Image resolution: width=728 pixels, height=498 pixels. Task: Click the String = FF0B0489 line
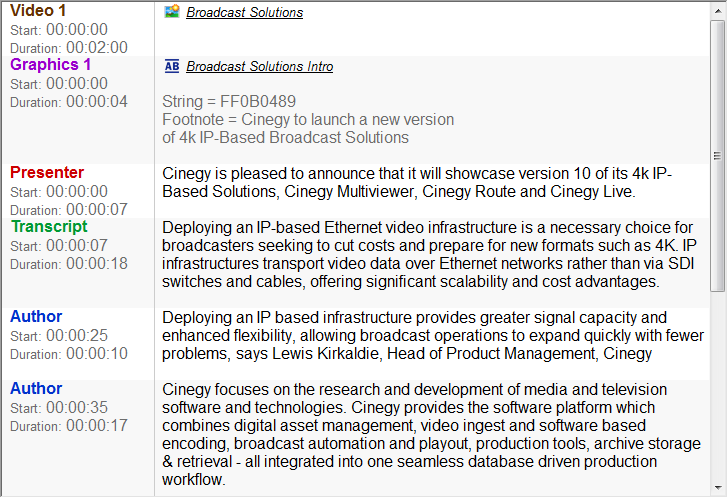tap(229, 102)
